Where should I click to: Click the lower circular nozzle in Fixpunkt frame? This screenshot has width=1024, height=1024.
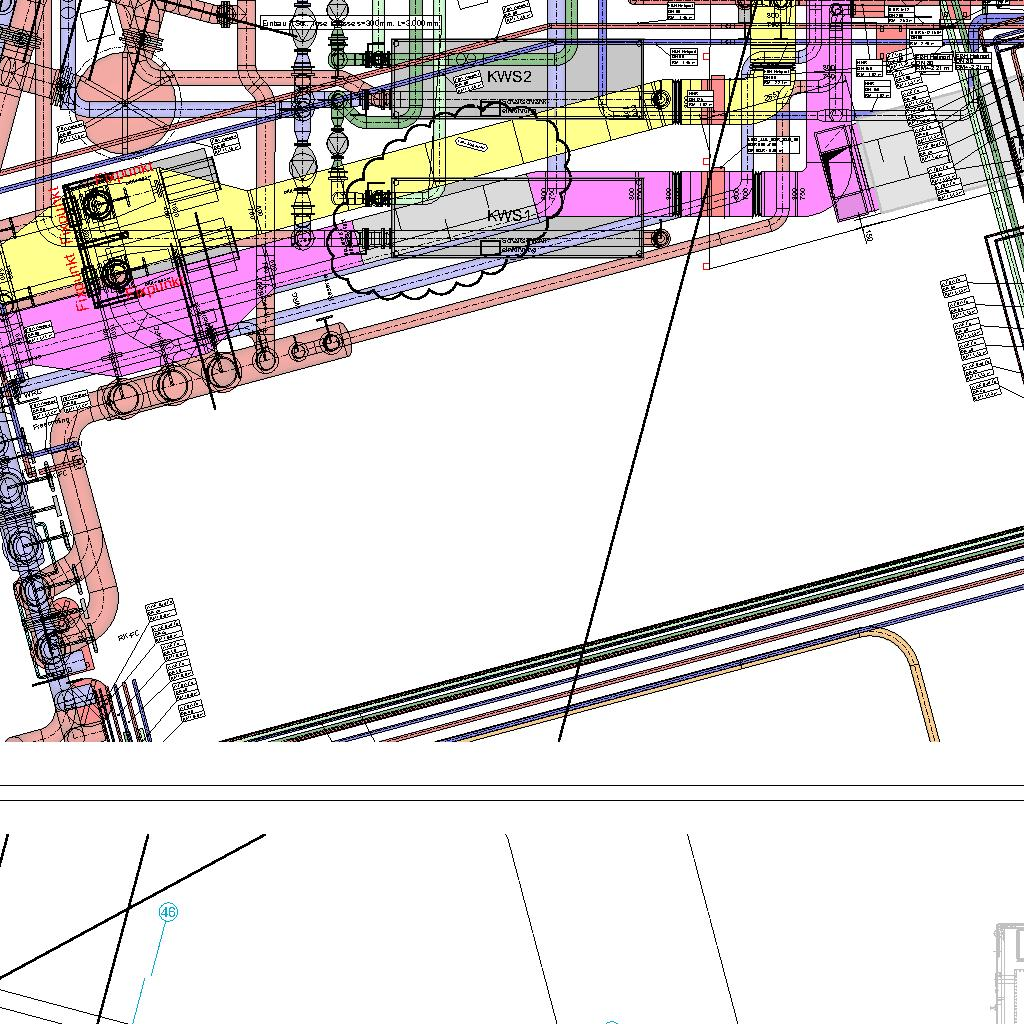(116, 273)
